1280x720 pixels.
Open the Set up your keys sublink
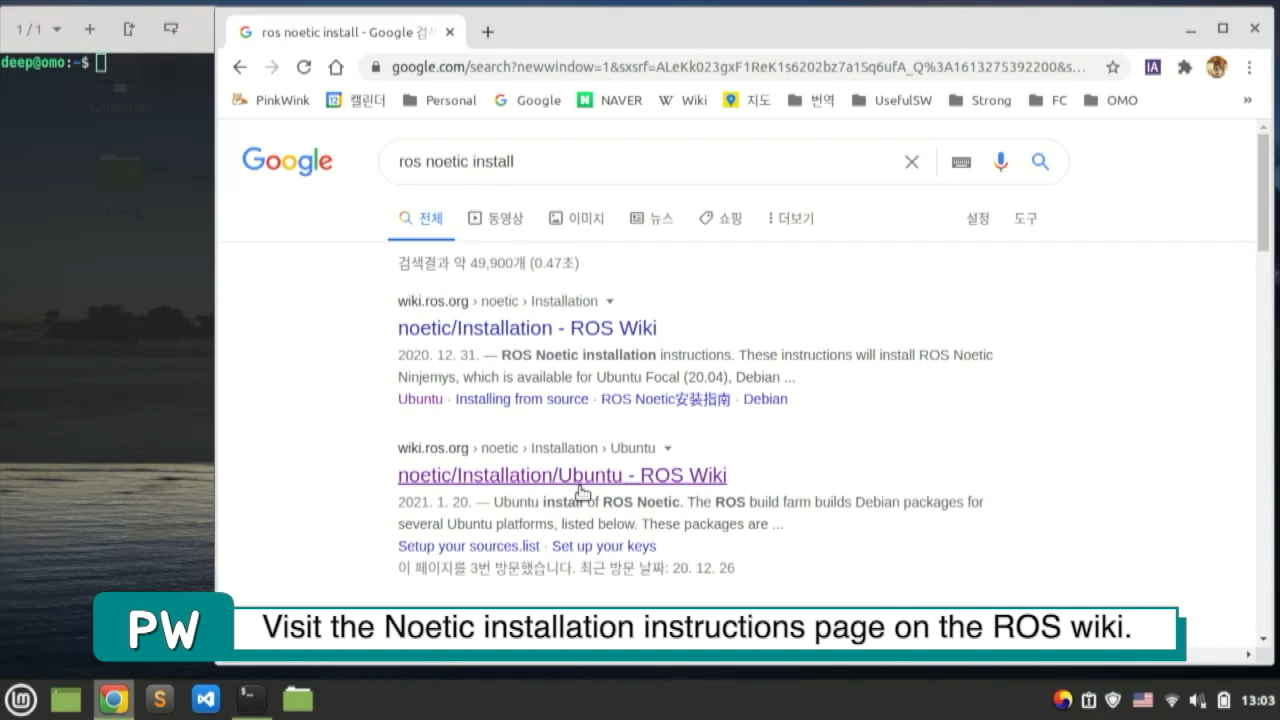pyautogui.click(x=604, y=546)
